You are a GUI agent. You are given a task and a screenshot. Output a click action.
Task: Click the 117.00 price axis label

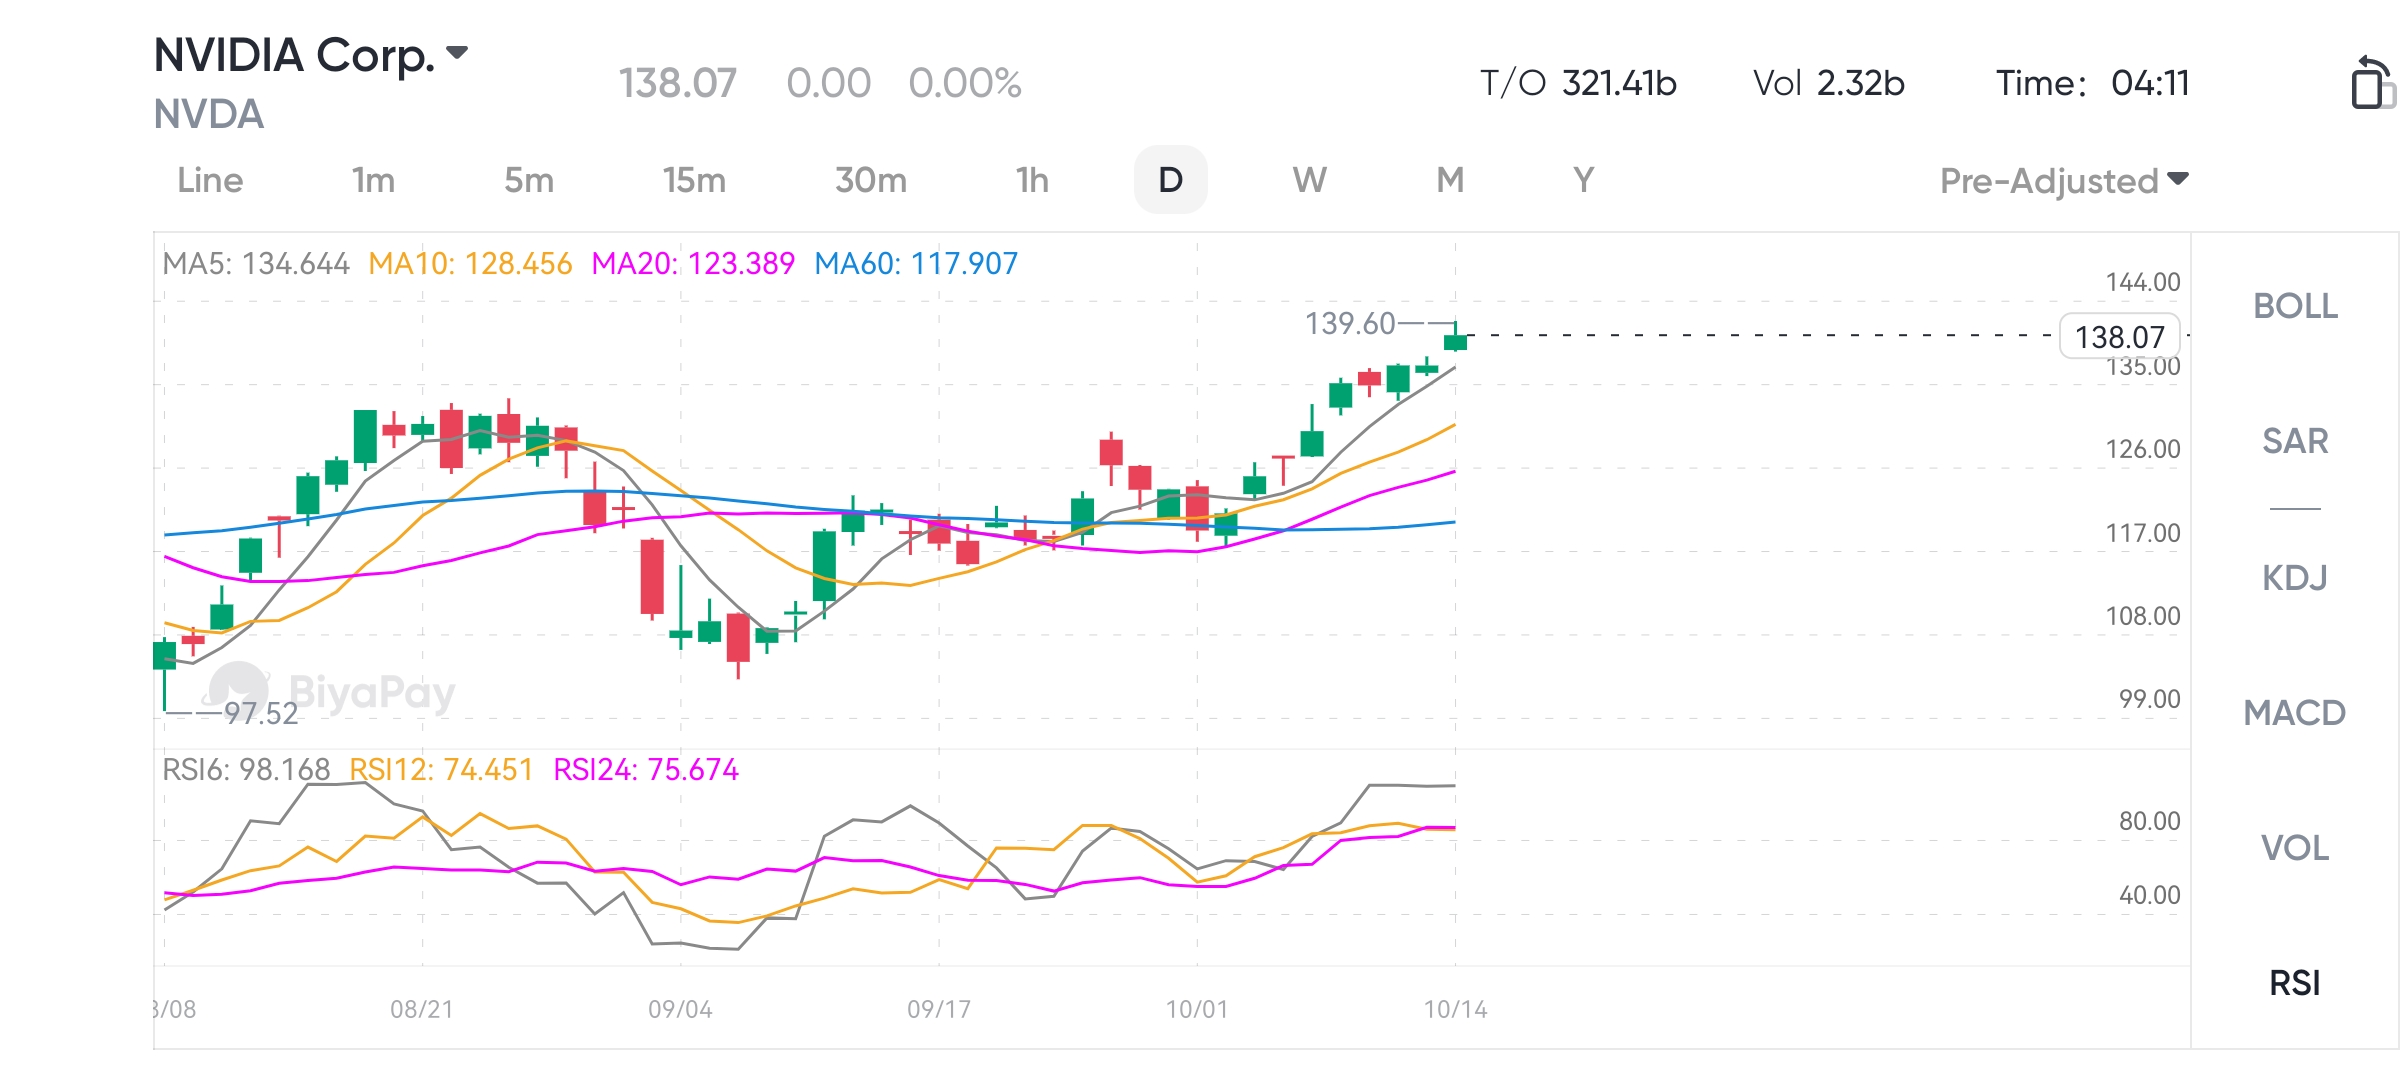2143,533
